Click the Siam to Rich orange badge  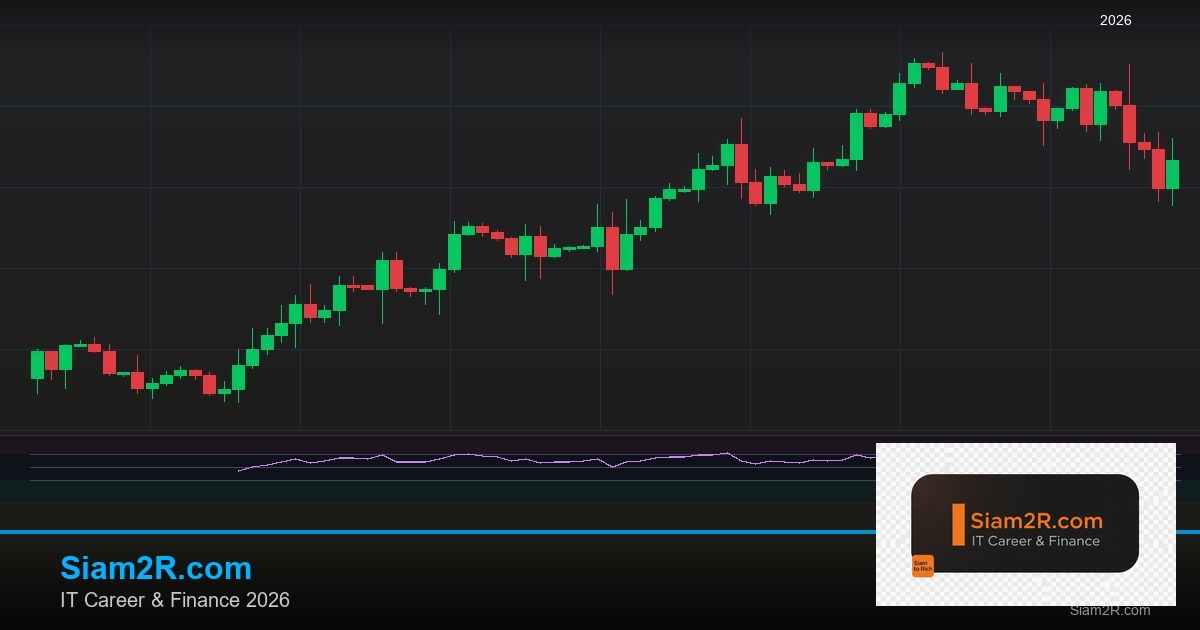coord(923,563)
